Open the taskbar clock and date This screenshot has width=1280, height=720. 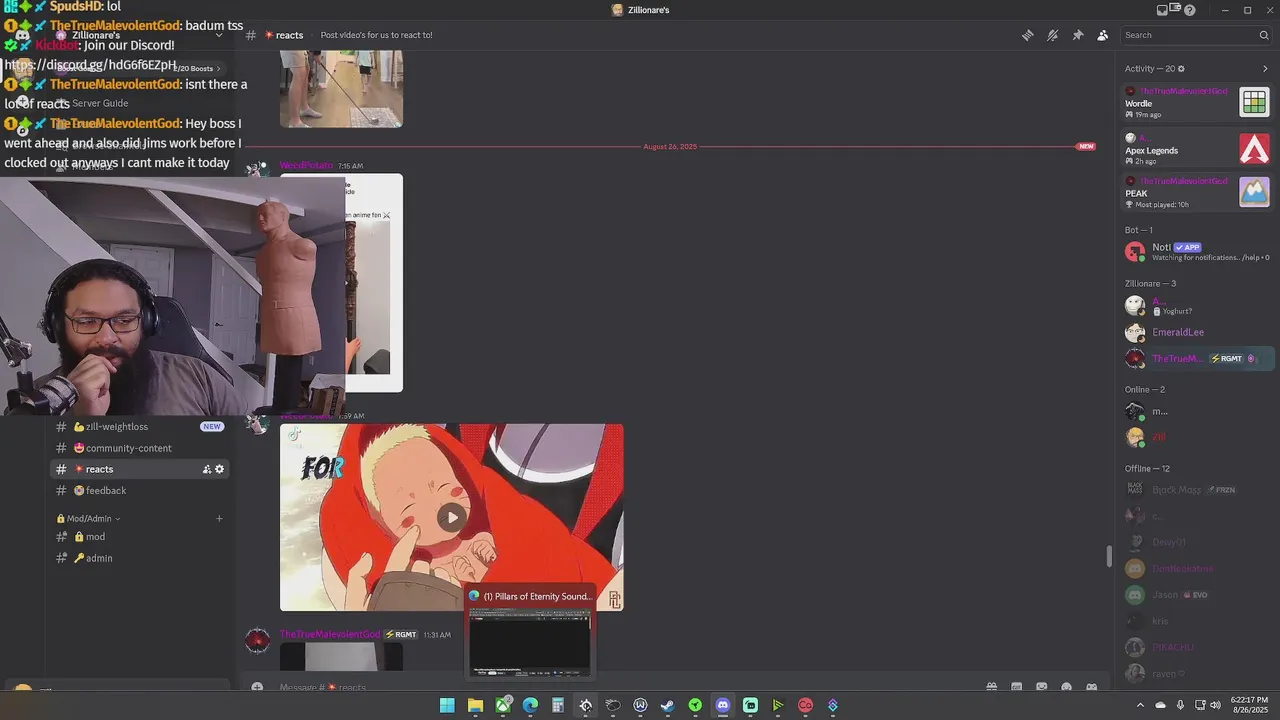1251,705
